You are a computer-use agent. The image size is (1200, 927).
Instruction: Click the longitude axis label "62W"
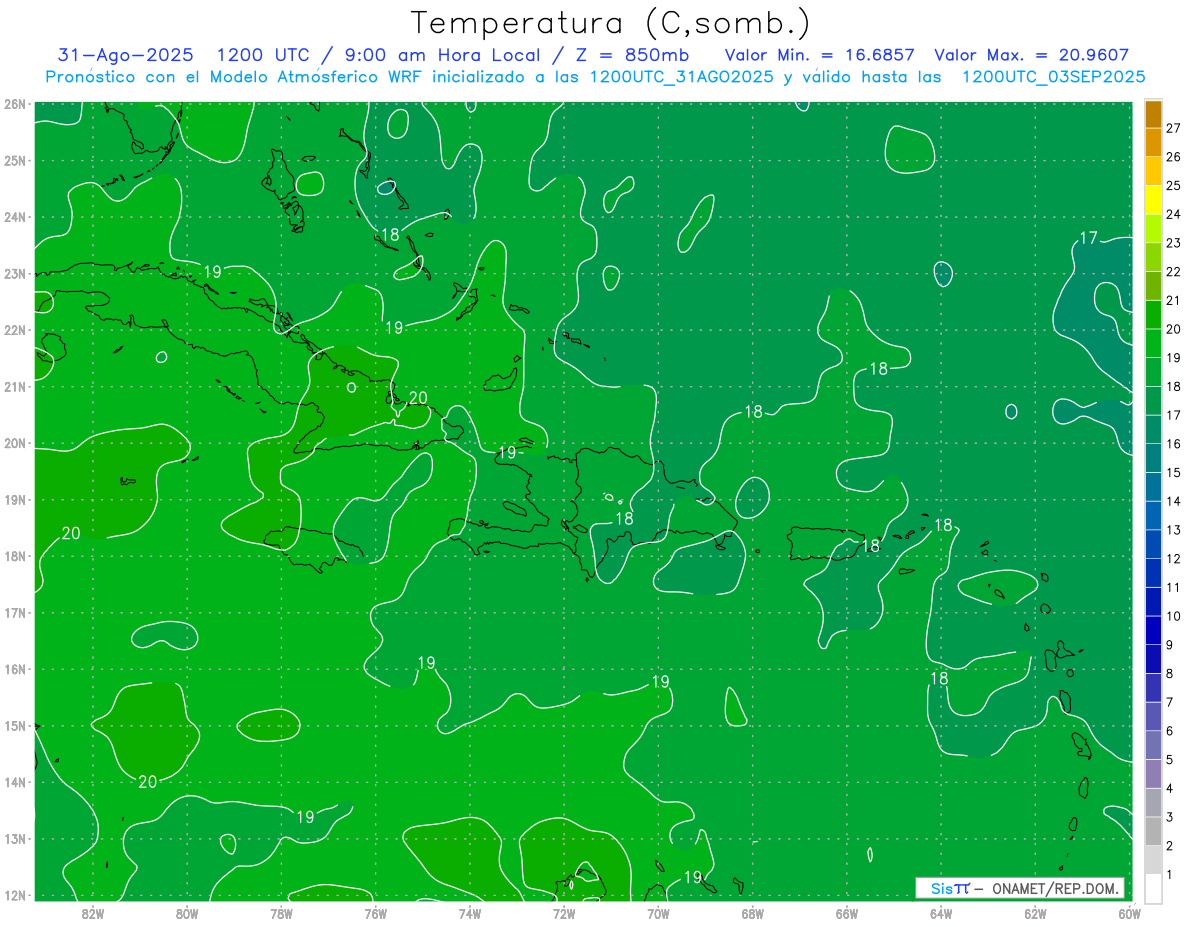(x=1035, y=912)
